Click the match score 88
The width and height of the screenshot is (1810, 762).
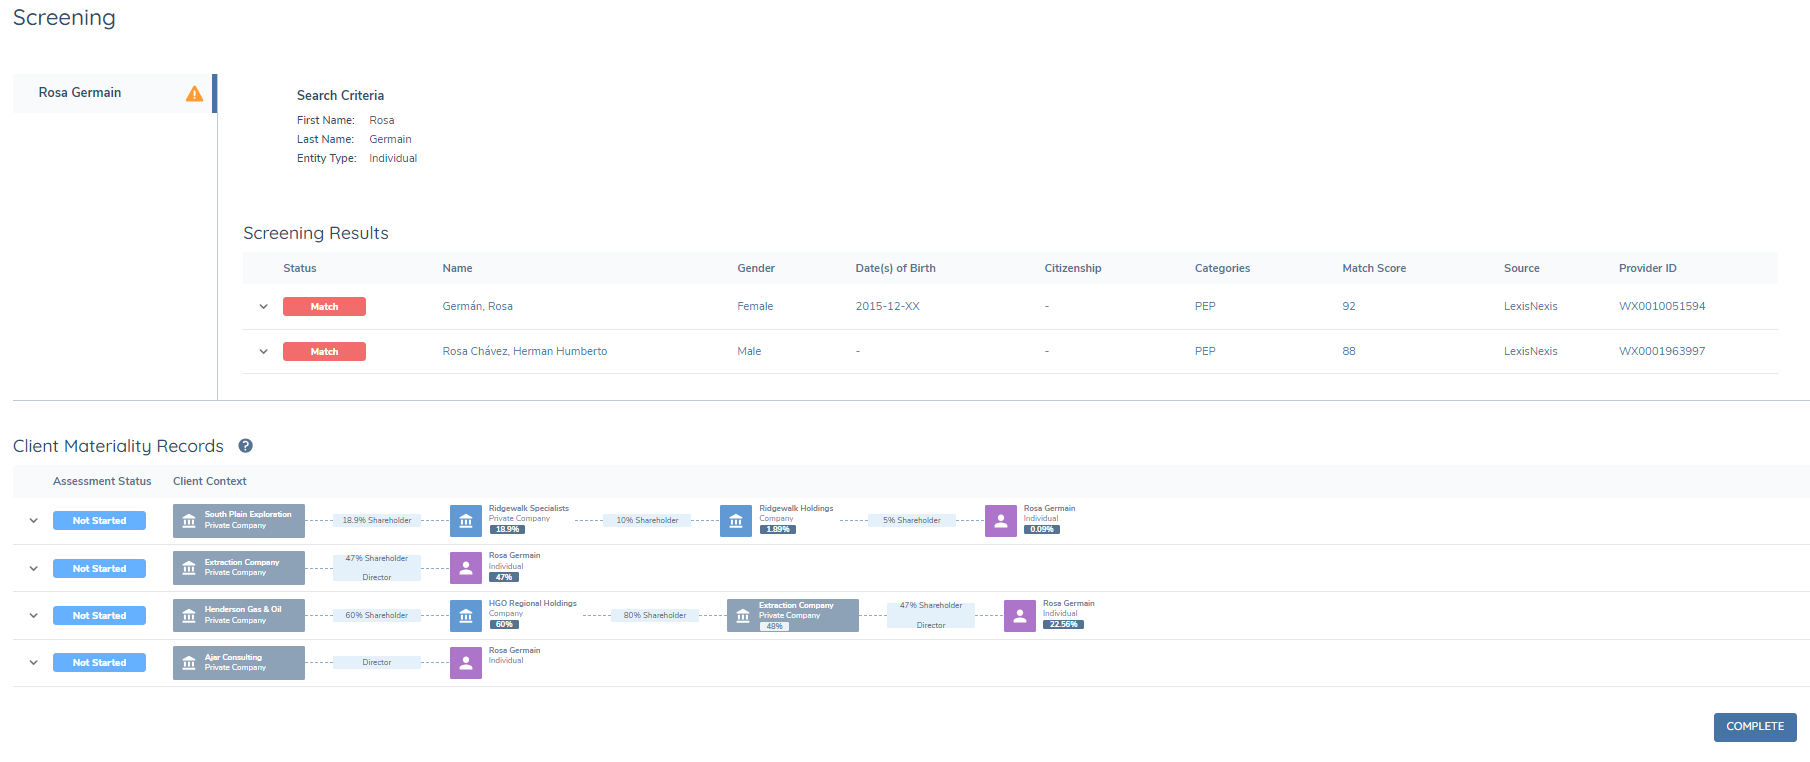click(1349, 351)
